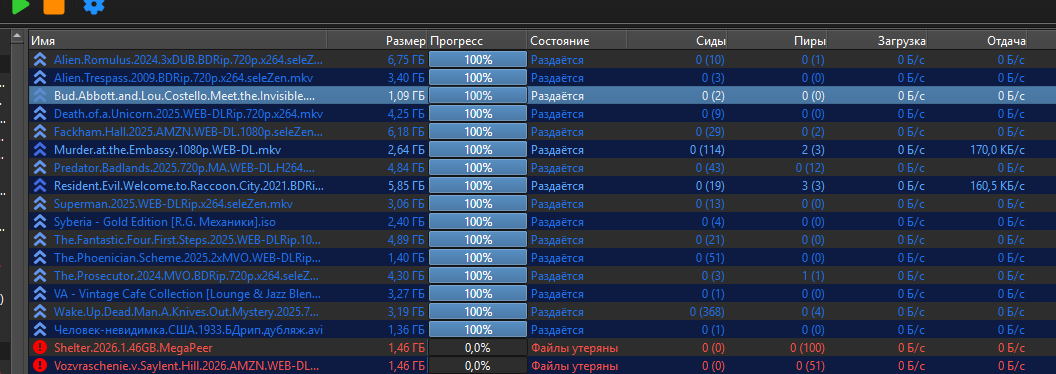Click seeding icon of The.Fantastic.Four.First.Steps torrent

tap(40, 240)
